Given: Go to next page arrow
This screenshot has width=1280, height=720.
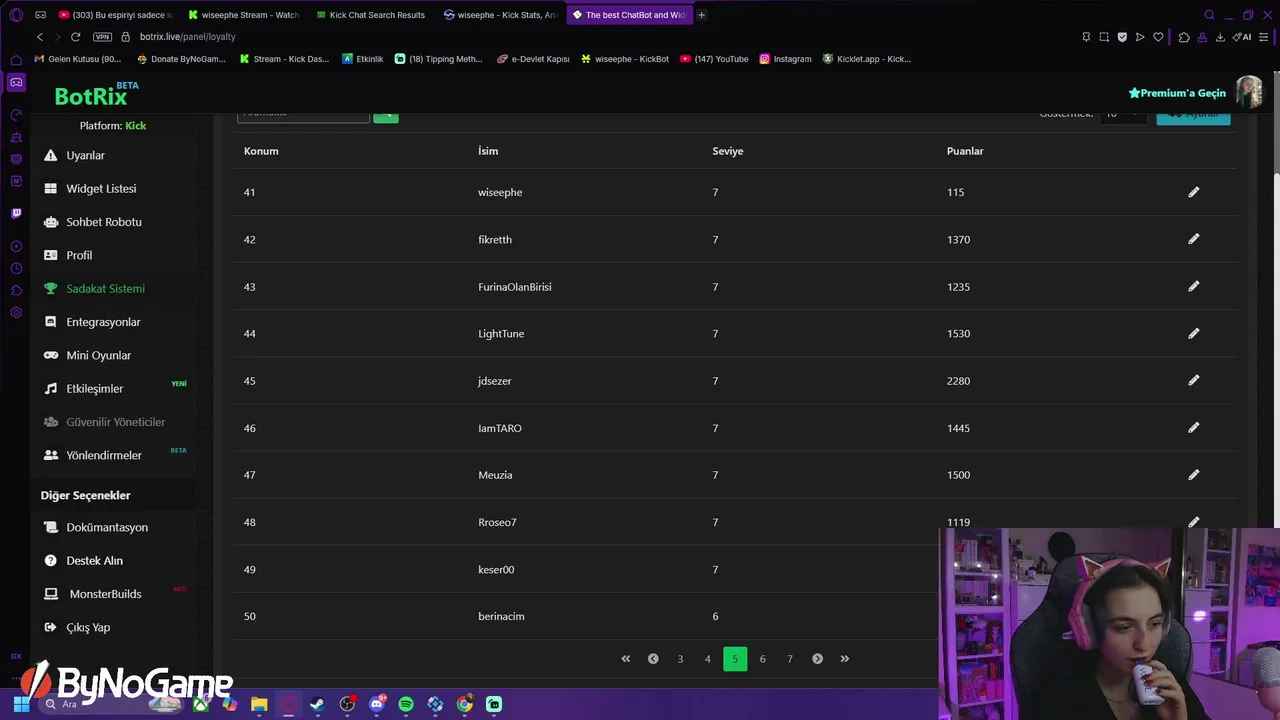Looking at the screenshot, I should 817,659.
